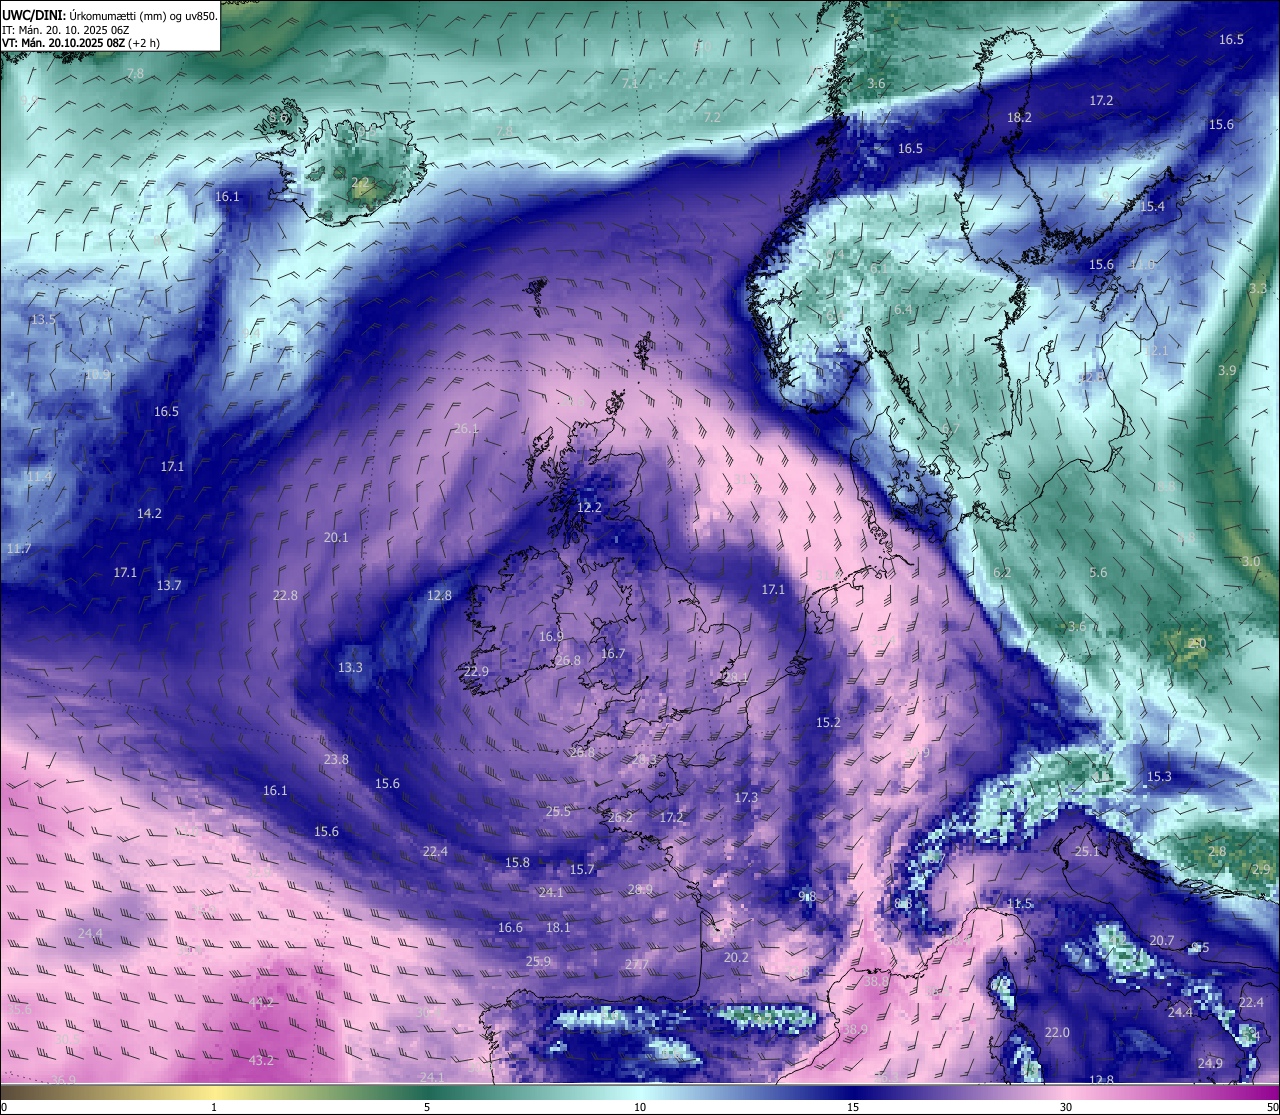Click the map value 20.7
The width and height of the screenshot is (1280, 1115).
[1161, 940]
